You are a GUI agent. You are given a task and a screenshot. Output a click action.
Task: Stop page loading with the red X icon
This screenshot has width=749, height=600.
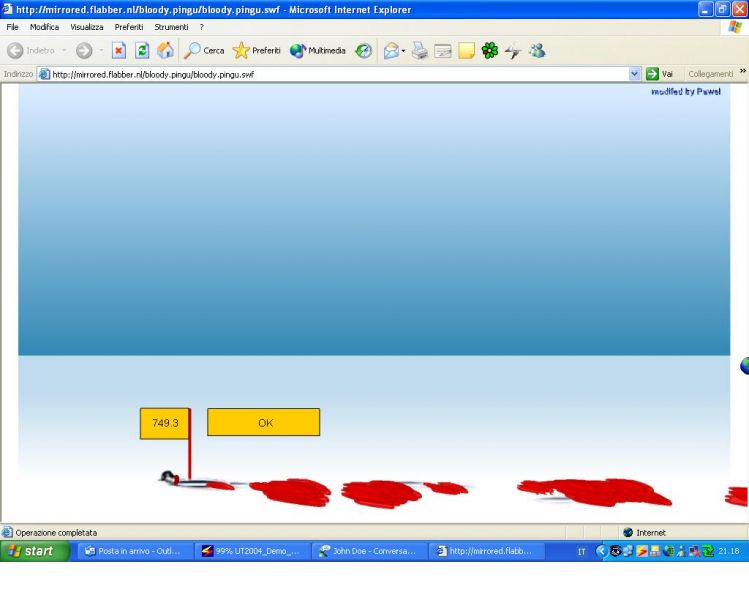click(118, 51)
